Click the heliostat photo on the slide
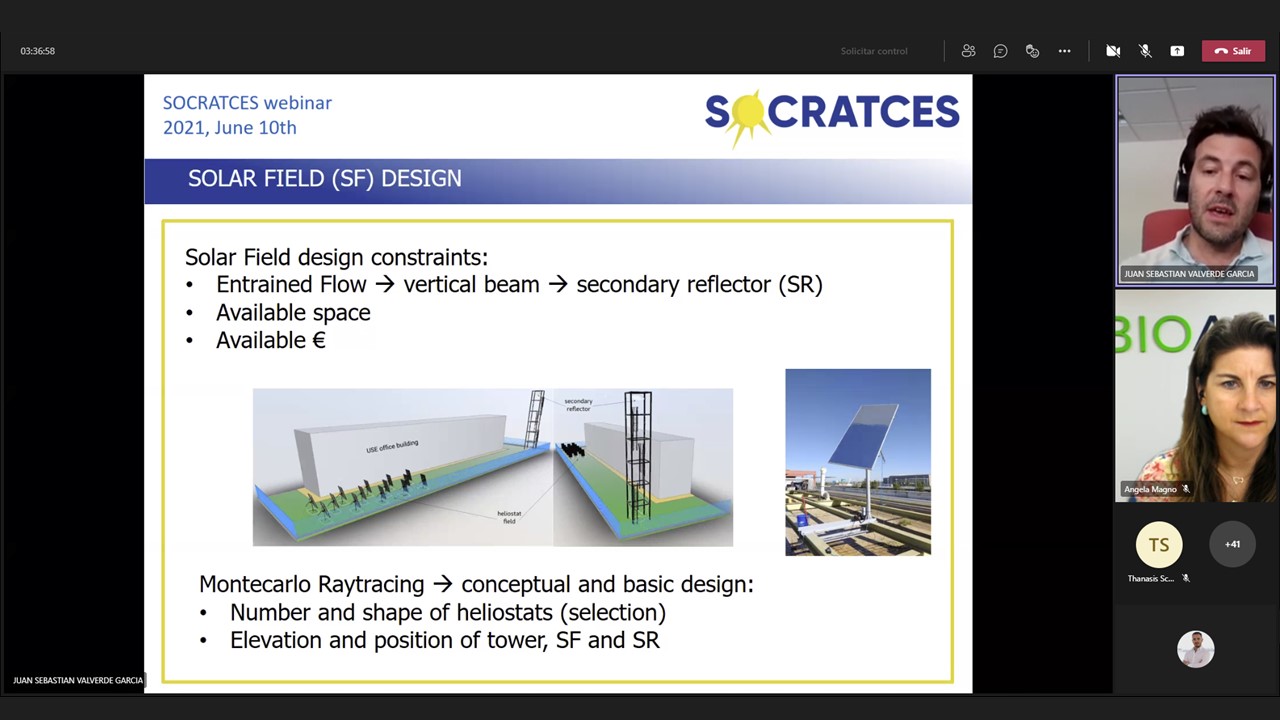 click(x=857, y=462)
